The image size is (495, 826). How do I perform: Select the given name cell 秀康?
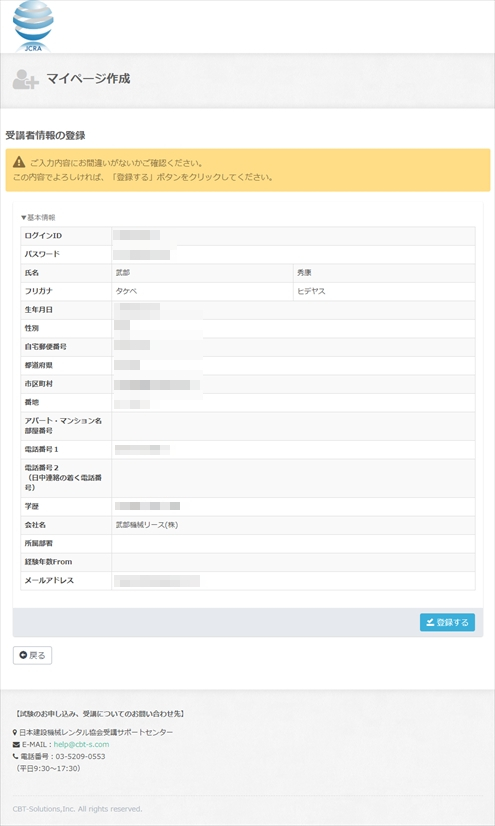point(384,273)
